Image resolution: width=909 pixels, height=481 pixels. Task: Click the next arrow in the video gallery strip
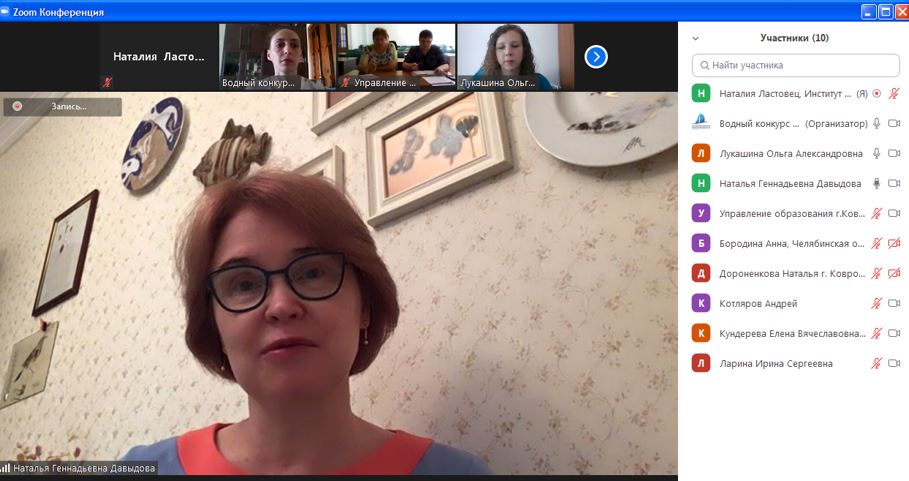596,57
